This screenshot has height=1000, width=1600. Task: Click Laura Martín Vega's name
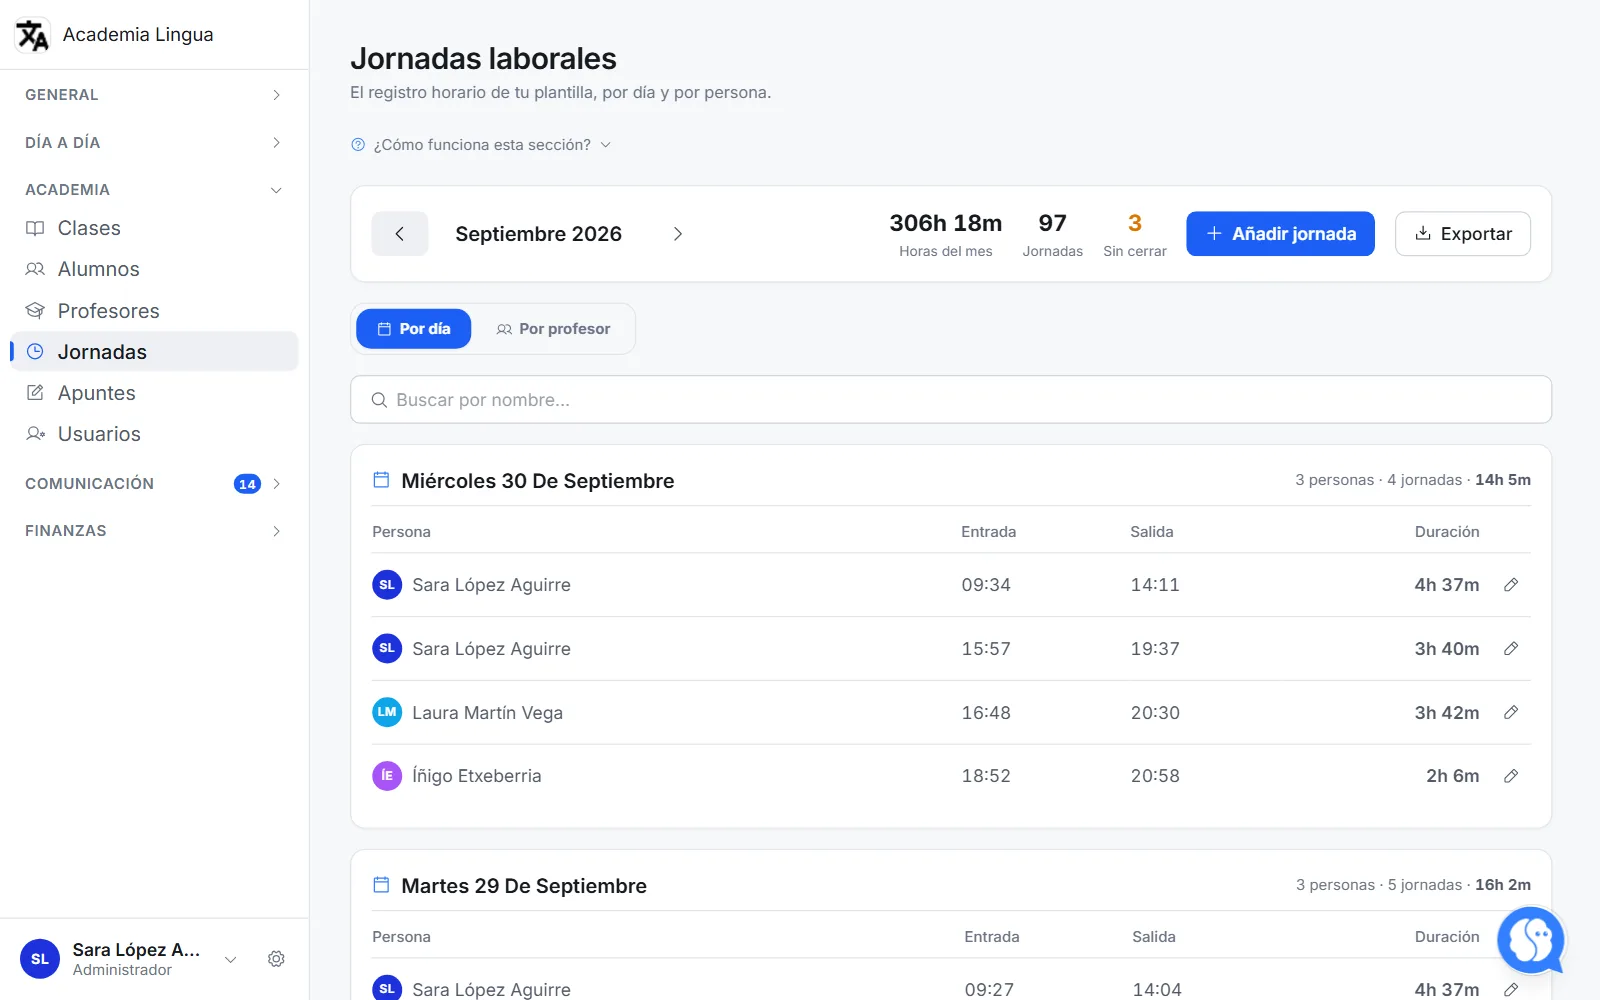pos(487,713)
